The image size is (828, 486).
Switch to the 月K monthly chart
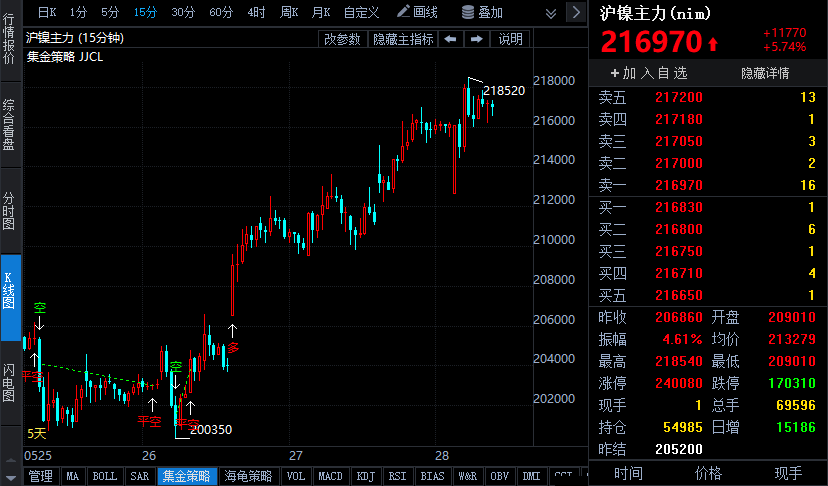click(321, 12)
